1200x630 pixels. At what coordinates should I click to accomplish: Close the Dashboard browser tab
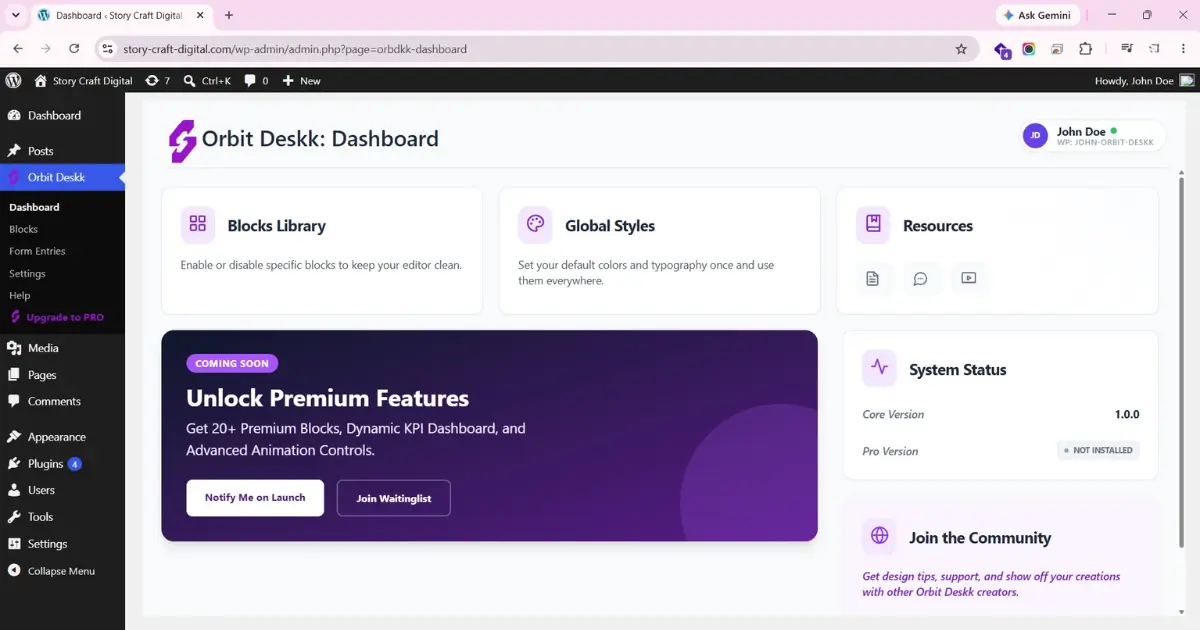click(200, 15)
